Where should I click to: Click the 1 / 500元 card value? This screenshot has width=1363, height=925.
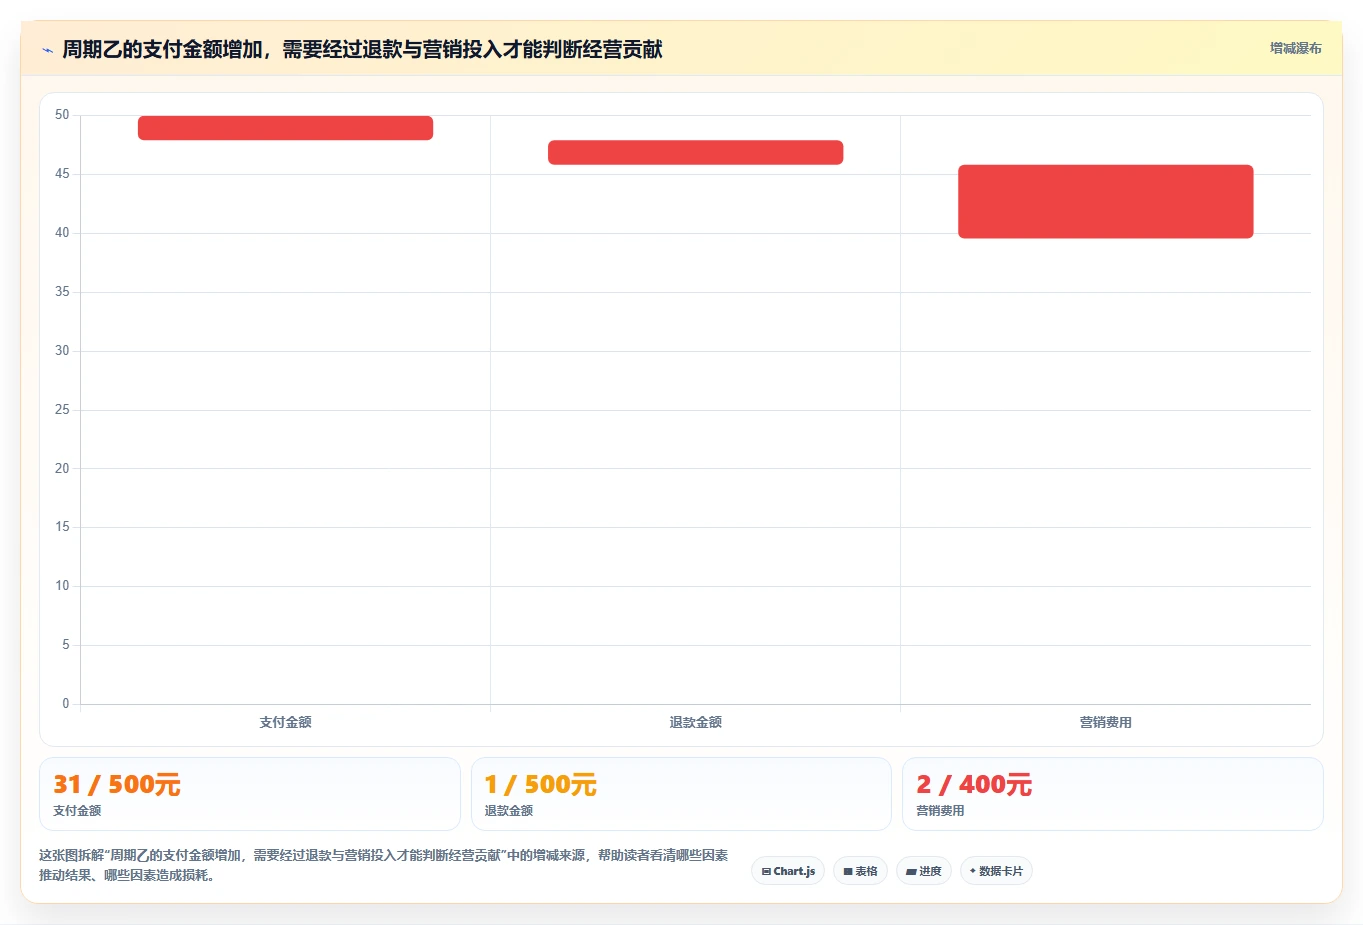pyautogui.click(x=540, y=785)
